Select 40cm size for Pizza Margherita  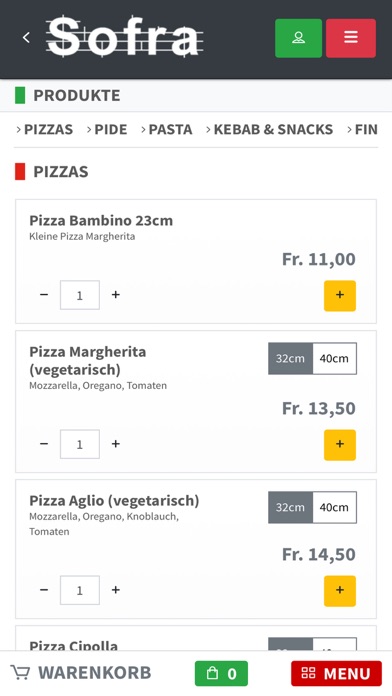pos(334,358)
